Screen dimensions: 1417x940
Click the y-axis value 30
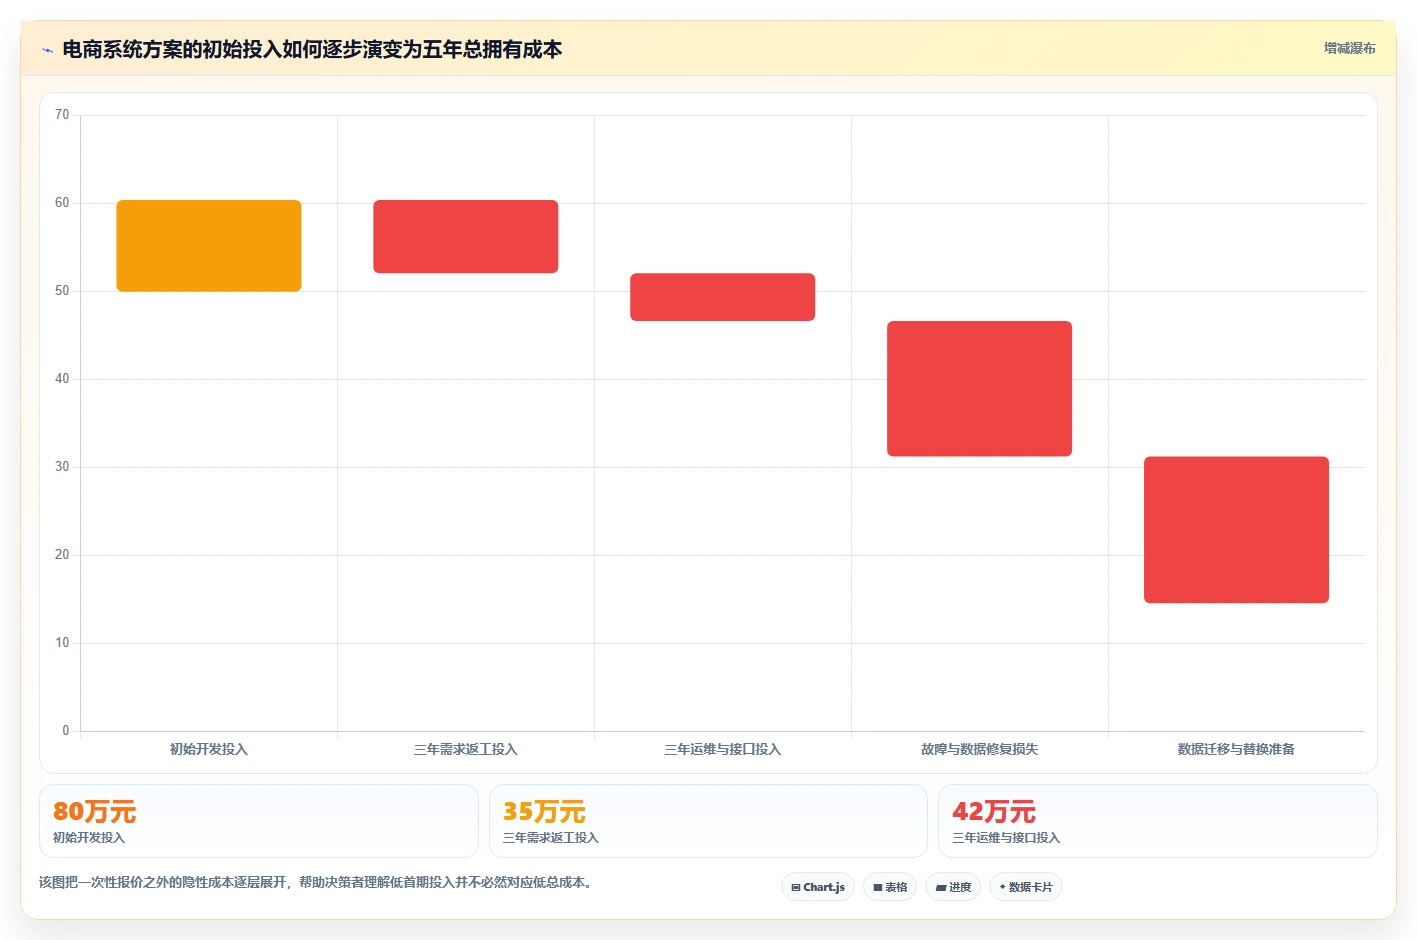[x=62, y=467]
